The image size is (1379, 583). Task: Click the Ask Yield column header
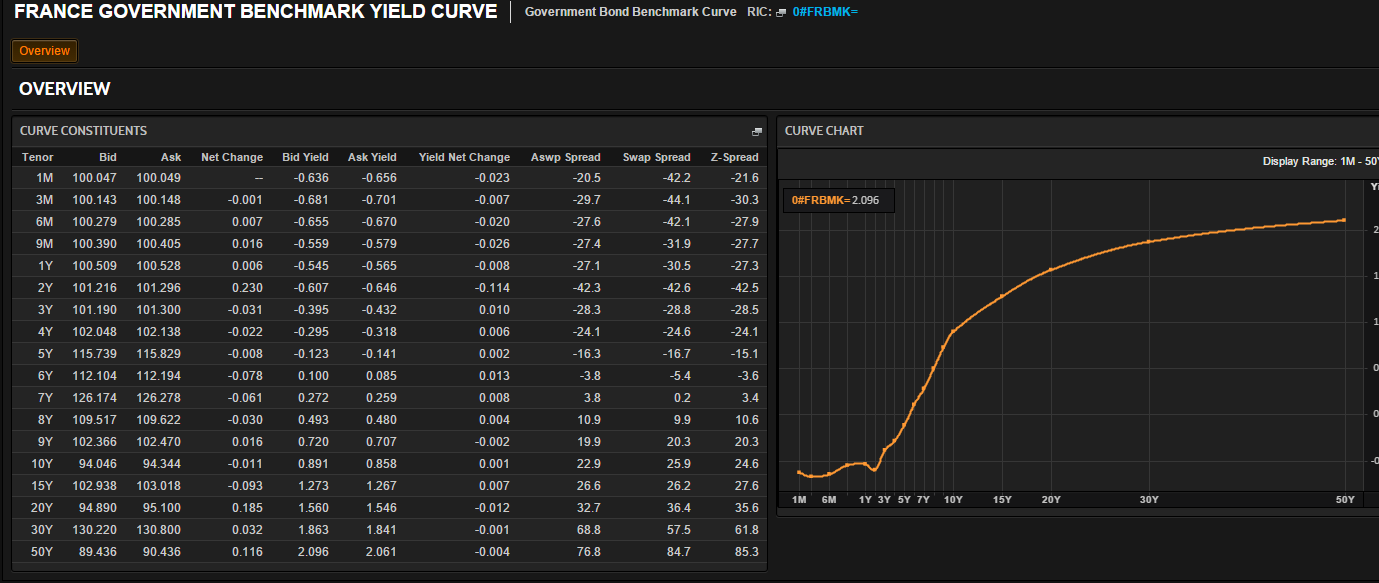pyautogui.click(x=372, y=157)
